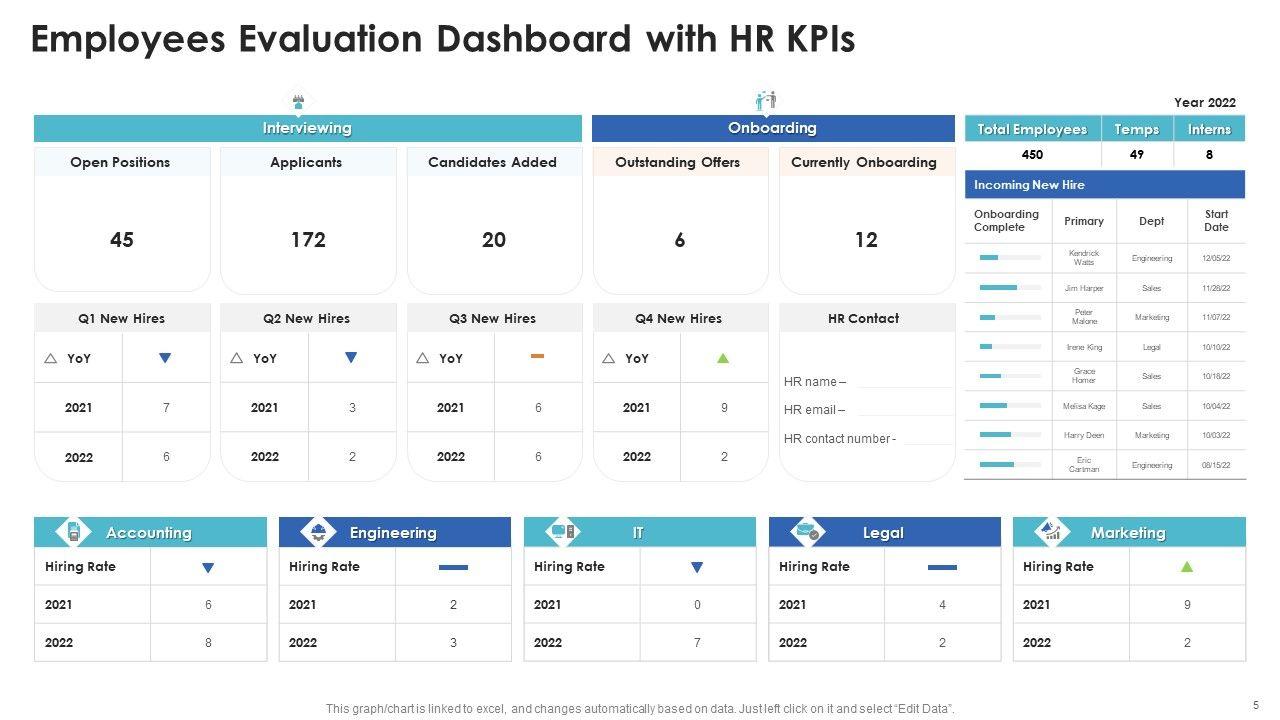Click the Temps count 49

pyautogui.click(x=1137, y=155)
